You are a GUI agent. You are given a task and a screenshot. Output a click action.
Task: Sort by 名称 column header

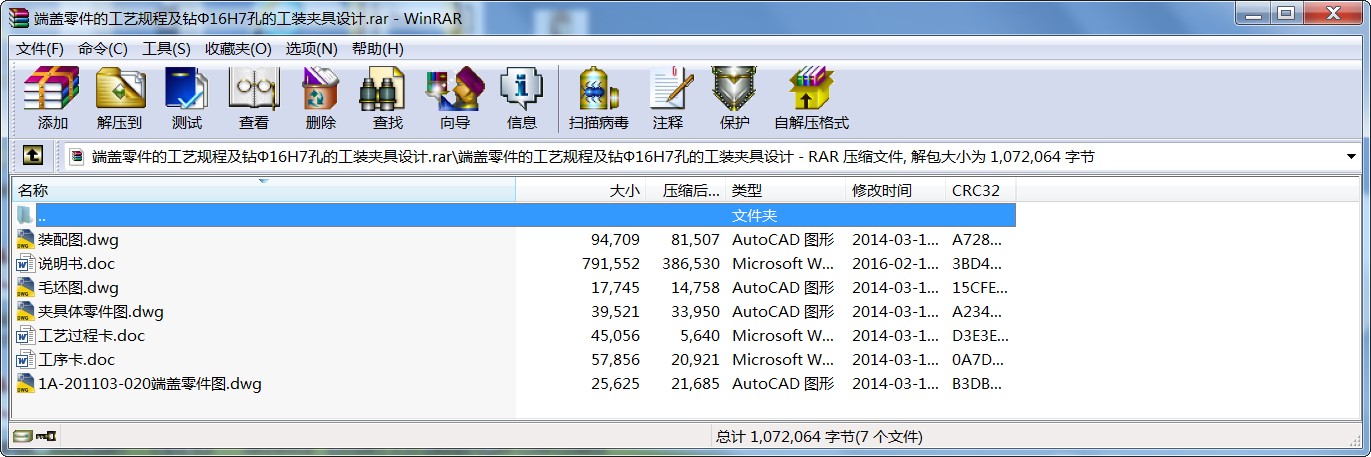coord(264,190)
